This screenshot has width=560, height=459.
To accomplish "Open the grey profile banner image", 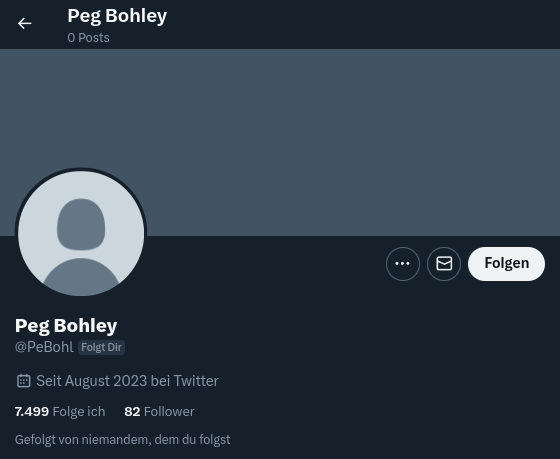I will click(x=280, y=142).
